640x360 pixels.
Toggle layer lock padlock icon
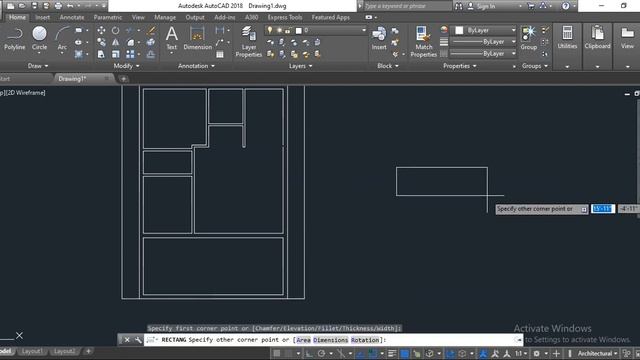pos(288,30)
